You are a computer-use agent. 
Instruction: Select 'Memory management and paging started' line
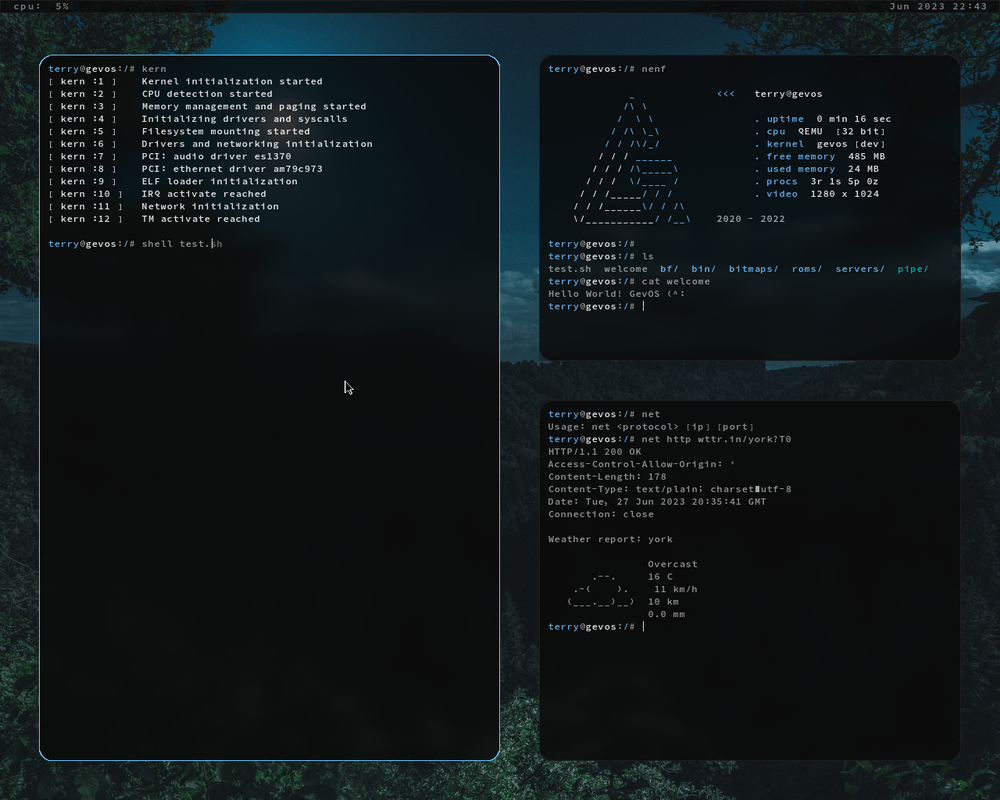click(254, 107)
